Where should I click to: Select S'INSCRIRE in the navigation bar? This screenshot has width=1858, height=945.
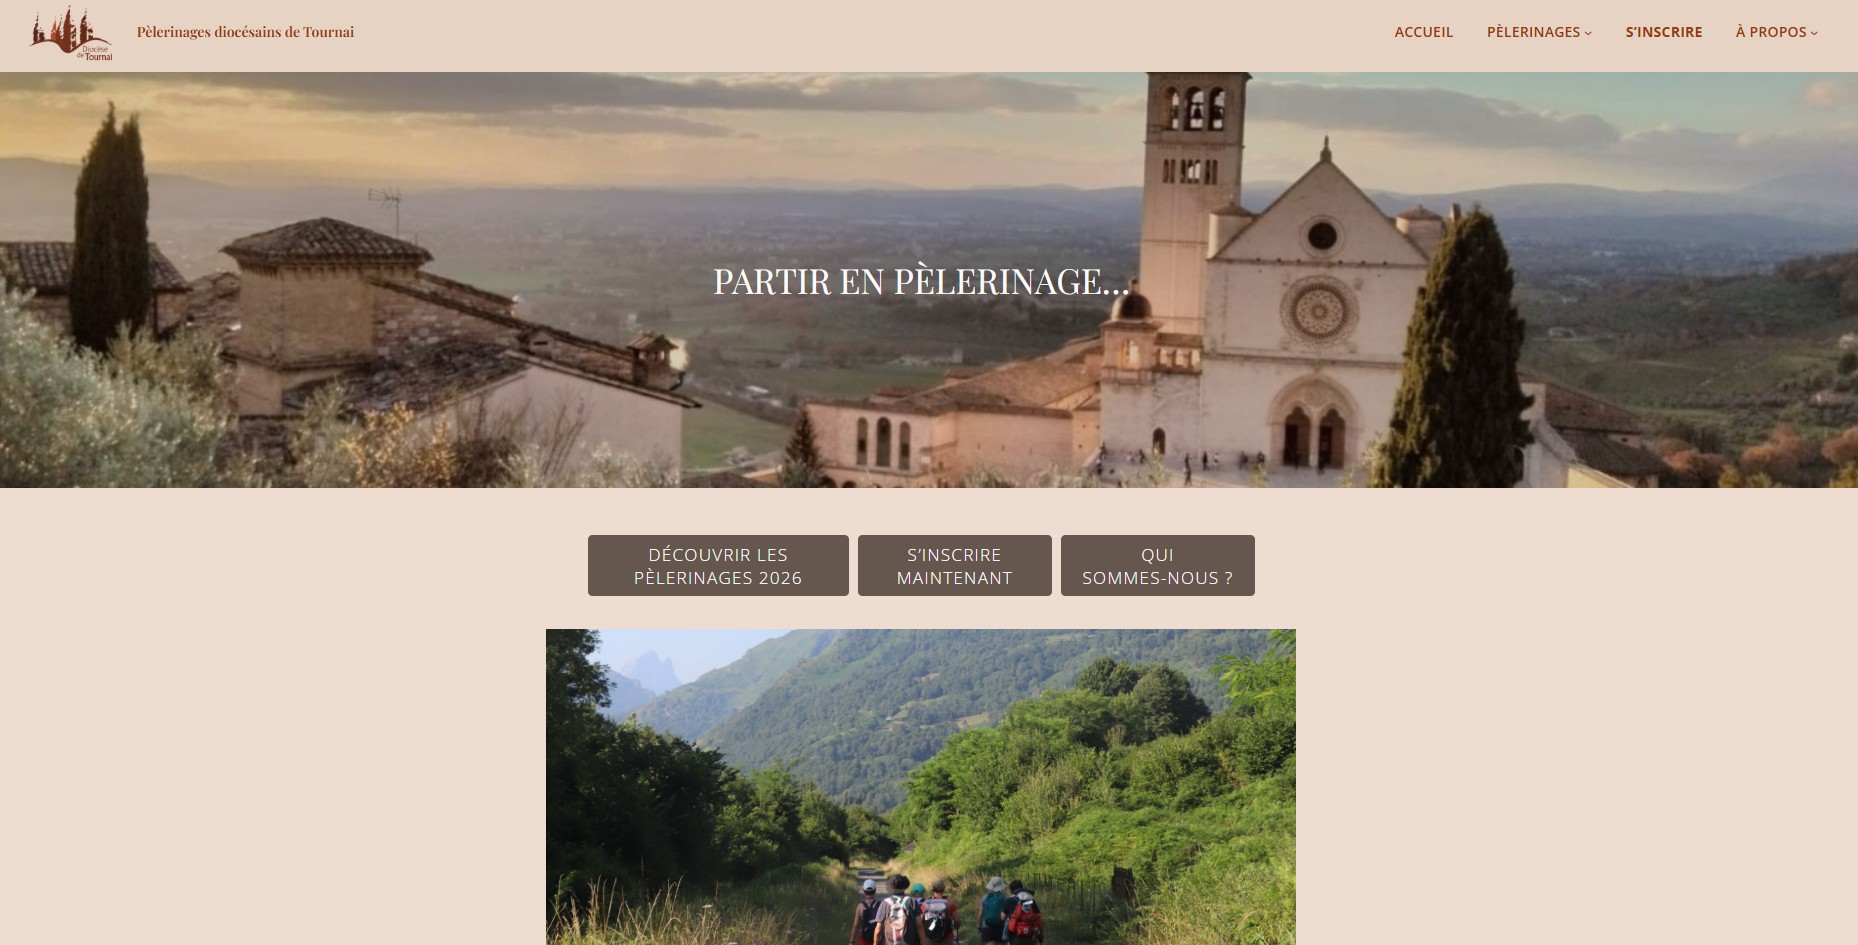[x=1663, y=32]
